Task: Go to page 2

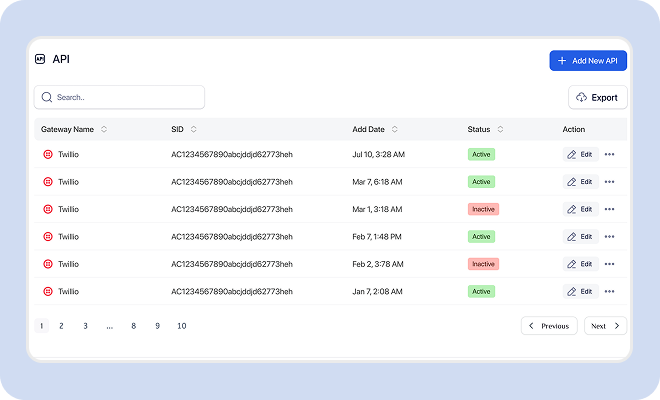Action: click(x=61, y=326)
